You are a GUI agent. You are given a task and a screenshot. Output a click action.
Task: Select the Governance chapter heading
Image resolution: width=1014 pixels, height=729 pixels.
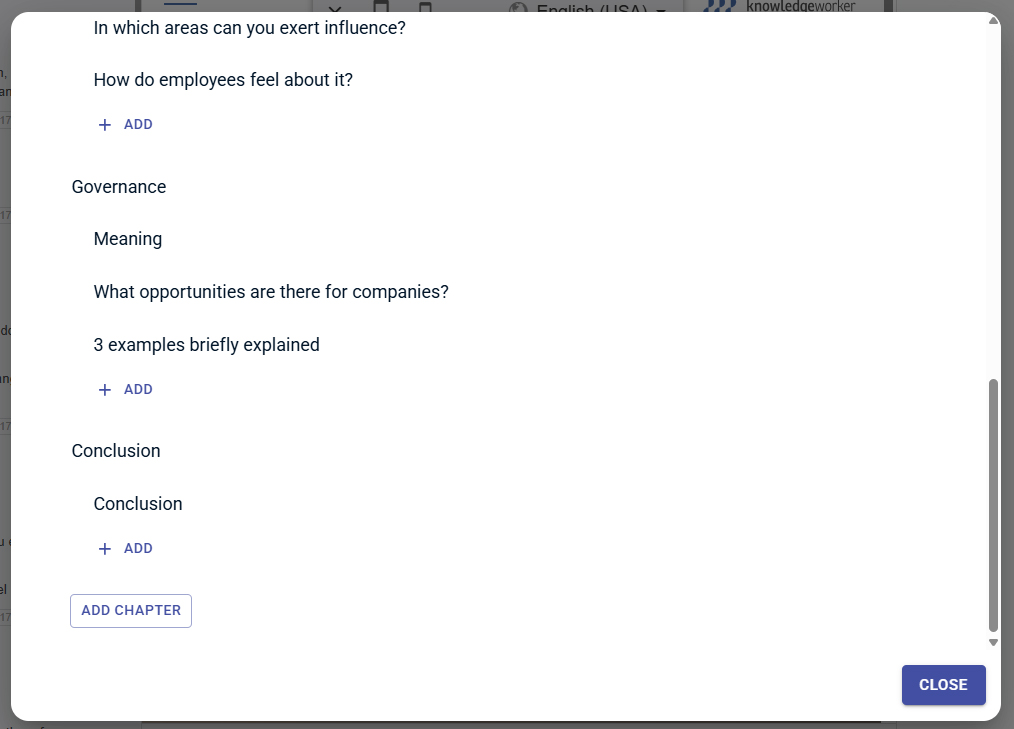[x=118, y=187]
